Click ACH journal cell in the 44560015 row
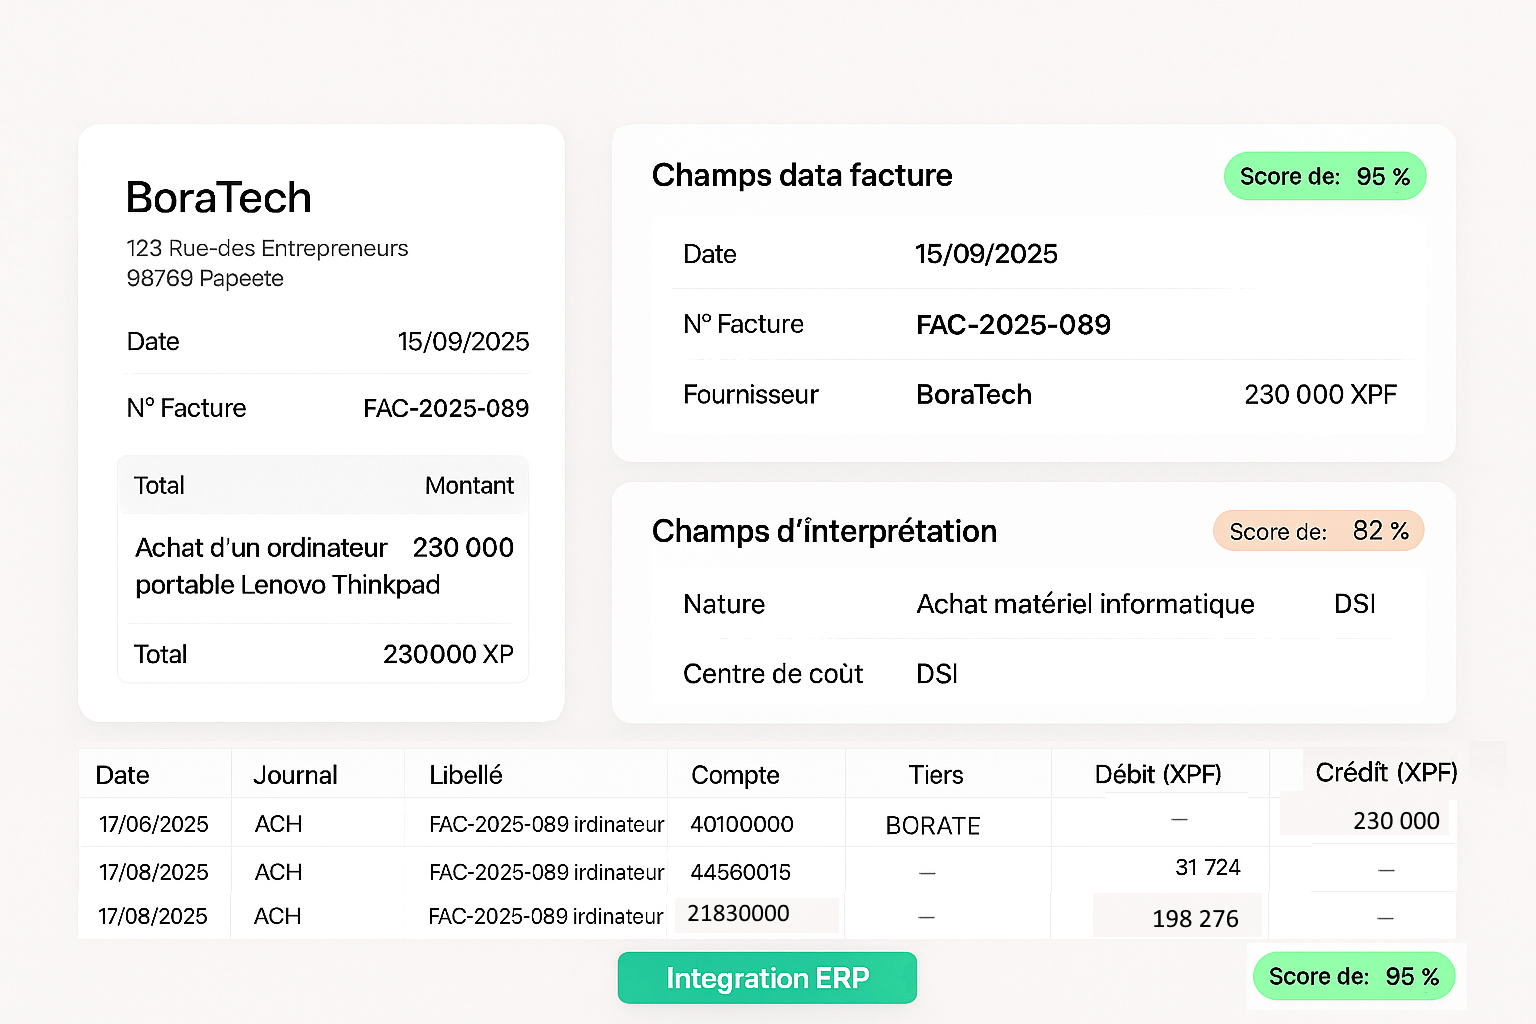Image resolution: width=1536 pixels, height=1024 pixels. 278,872
